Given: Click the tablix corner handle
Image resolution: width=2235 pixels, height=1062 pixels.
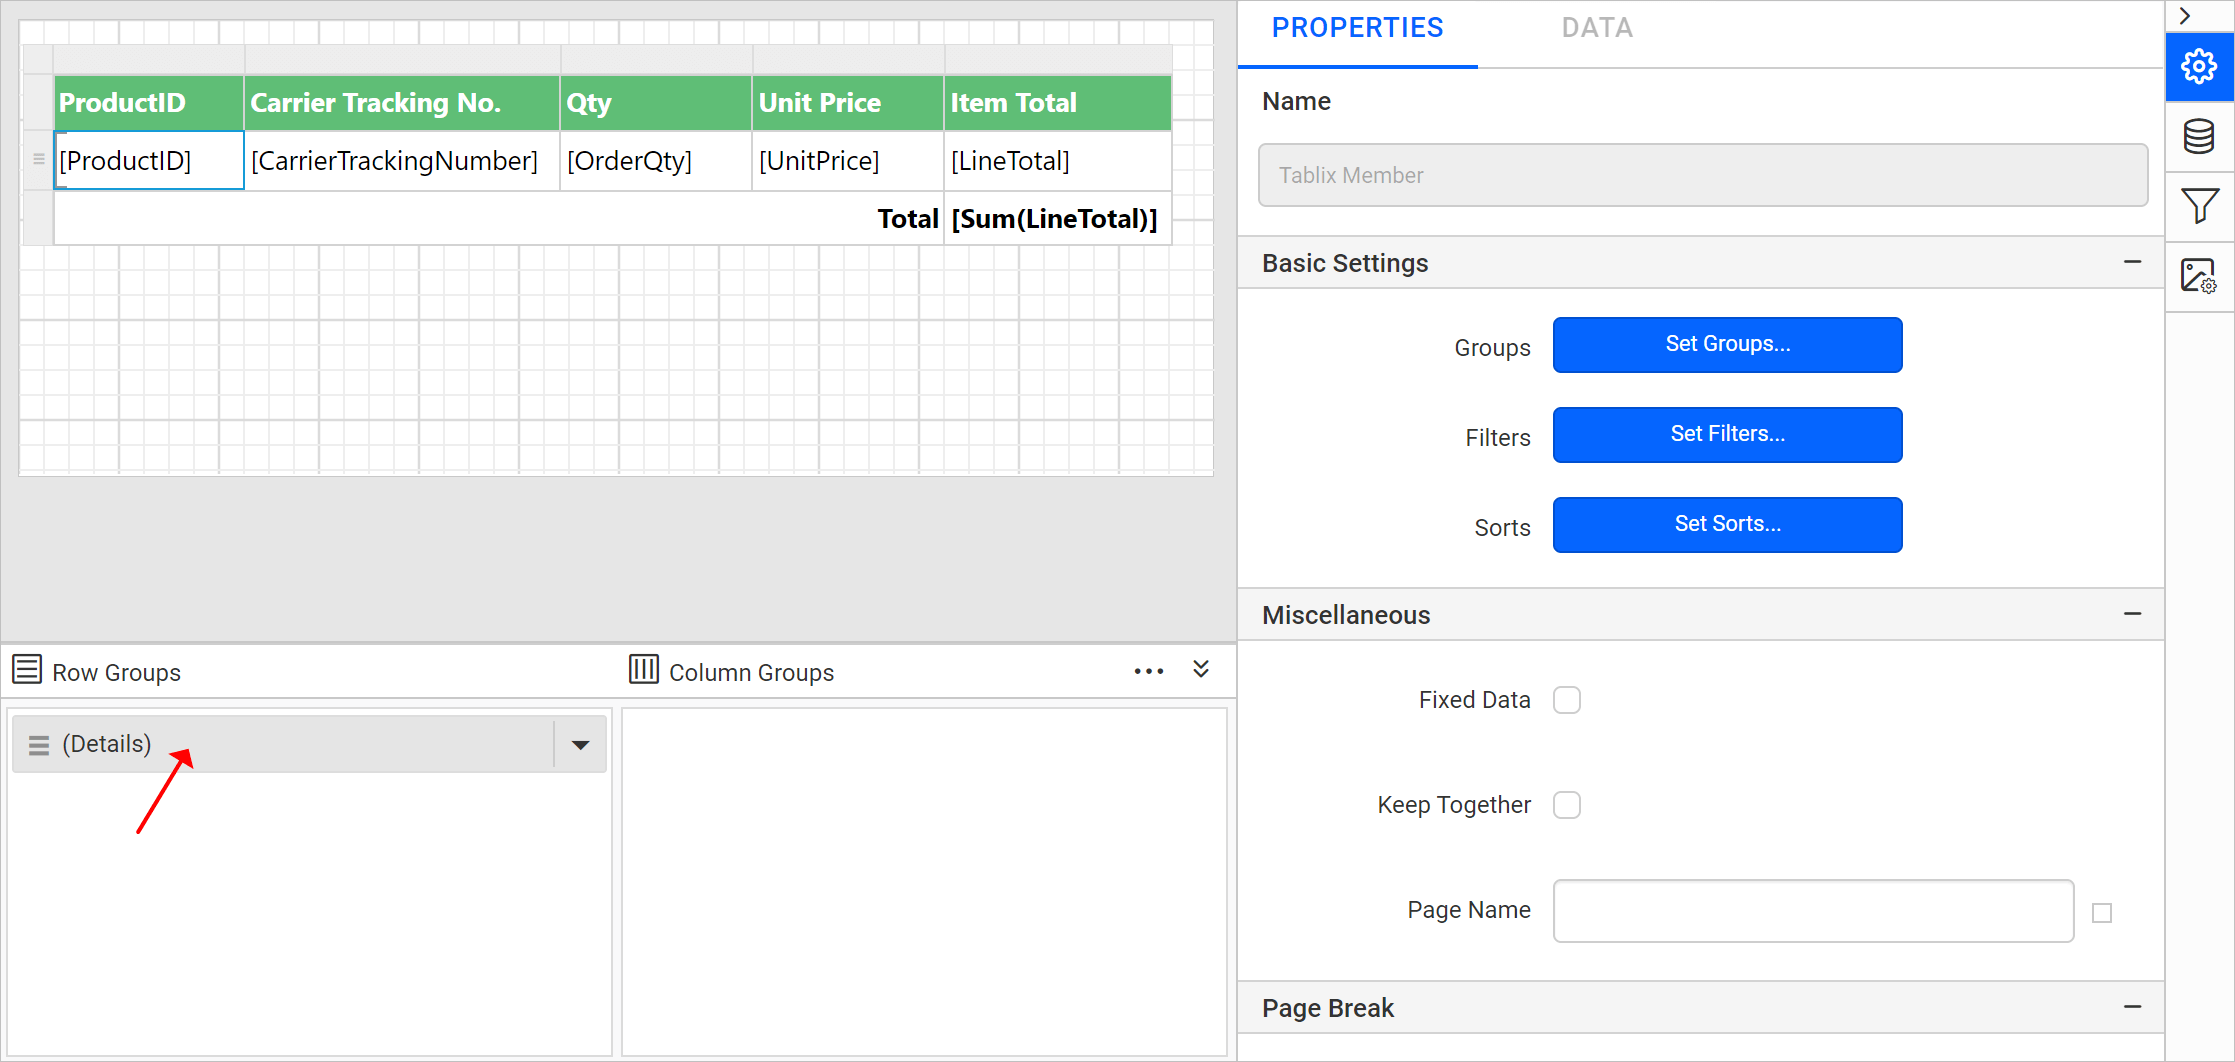Looking at the screenshot, I should click(38, 58).
